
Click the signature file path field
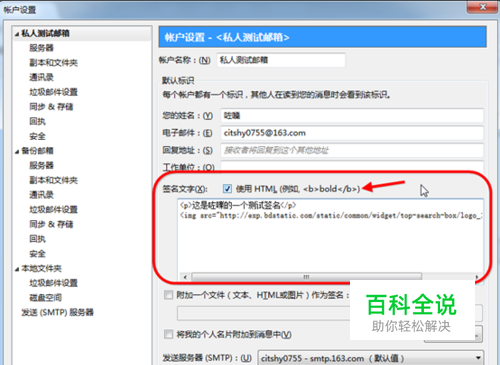point(263,314)
